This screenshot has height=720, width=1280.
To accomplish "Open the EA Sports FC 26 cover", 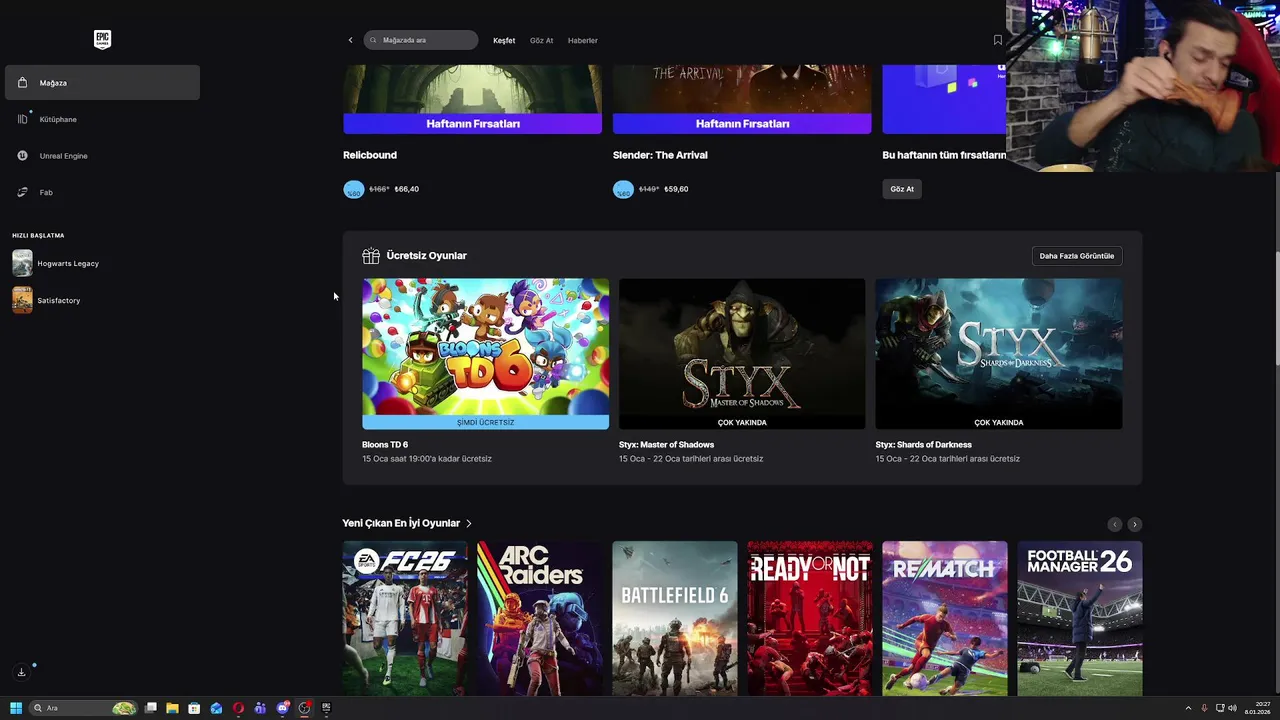I will tap(405, 618).
